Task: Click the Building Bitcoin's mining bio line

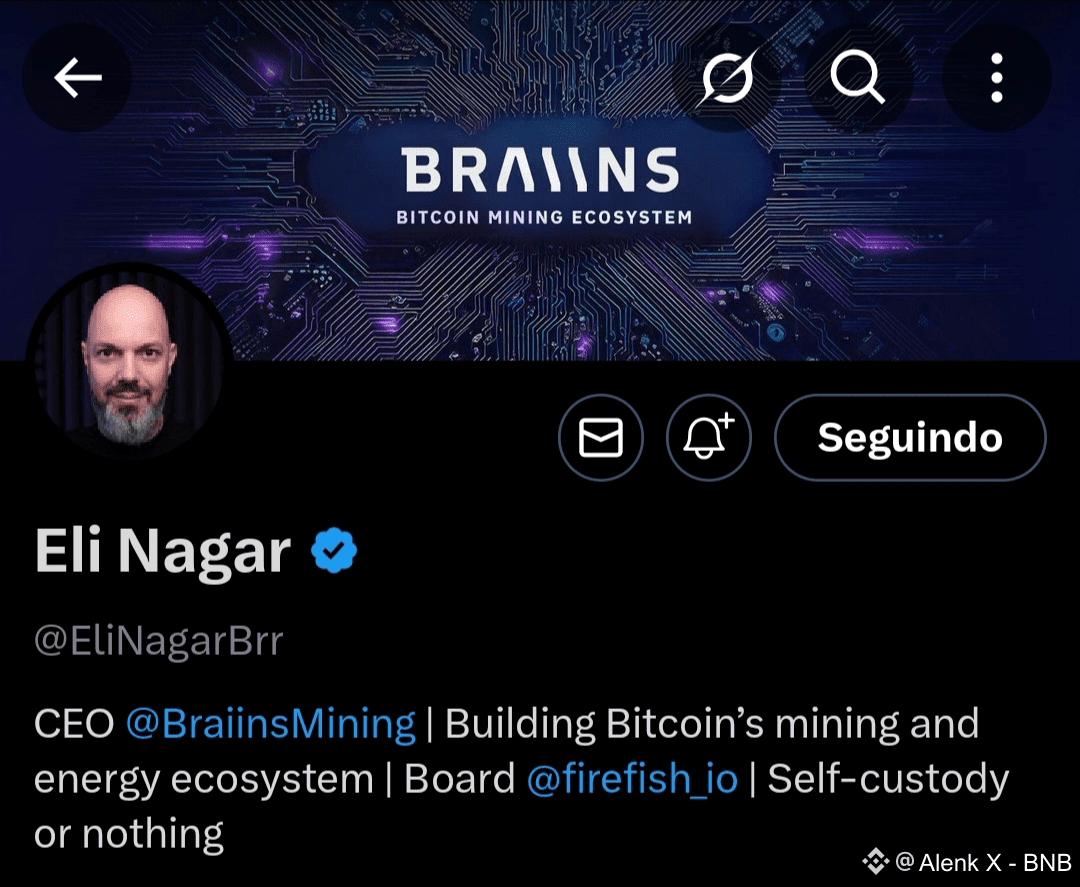Action: click(712, 724)
